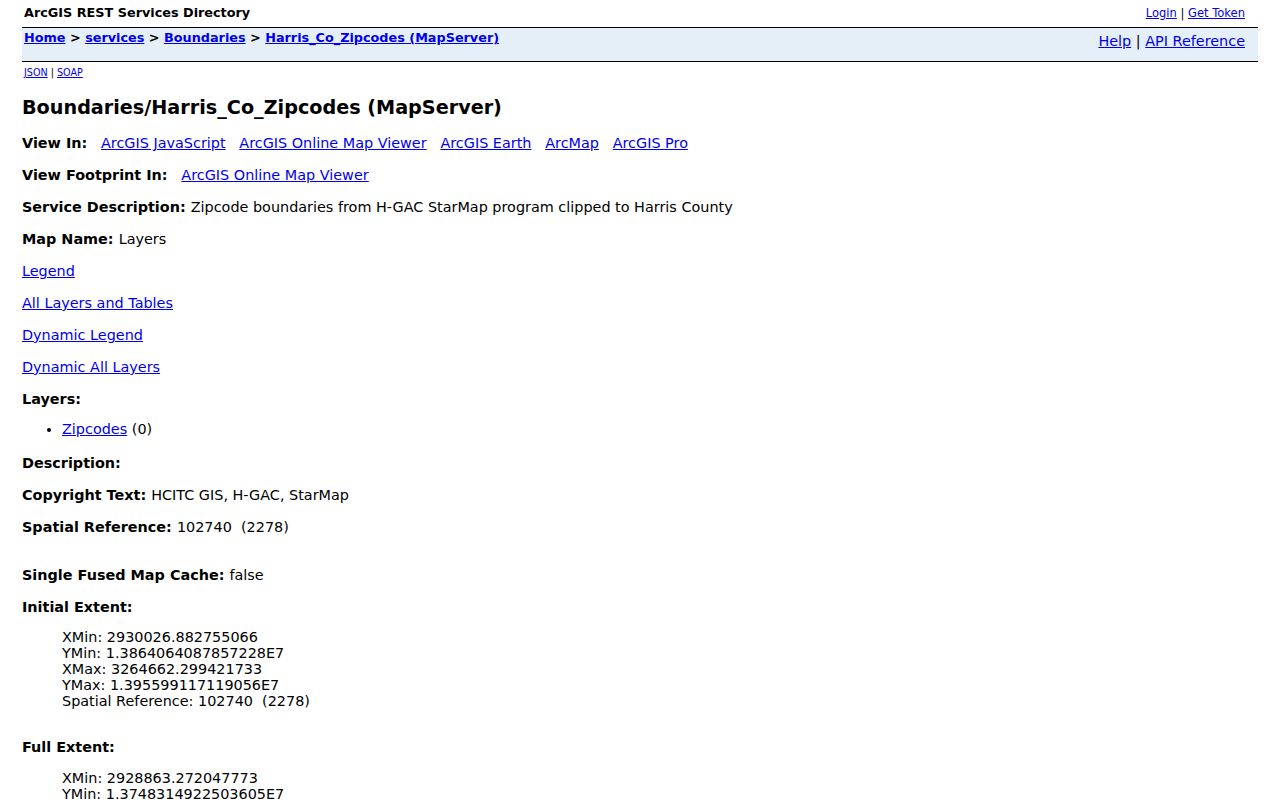This screenshot has height=800, width=1280.
Task: Click Single Fused Map Cache false text
Action: (143, 575)
